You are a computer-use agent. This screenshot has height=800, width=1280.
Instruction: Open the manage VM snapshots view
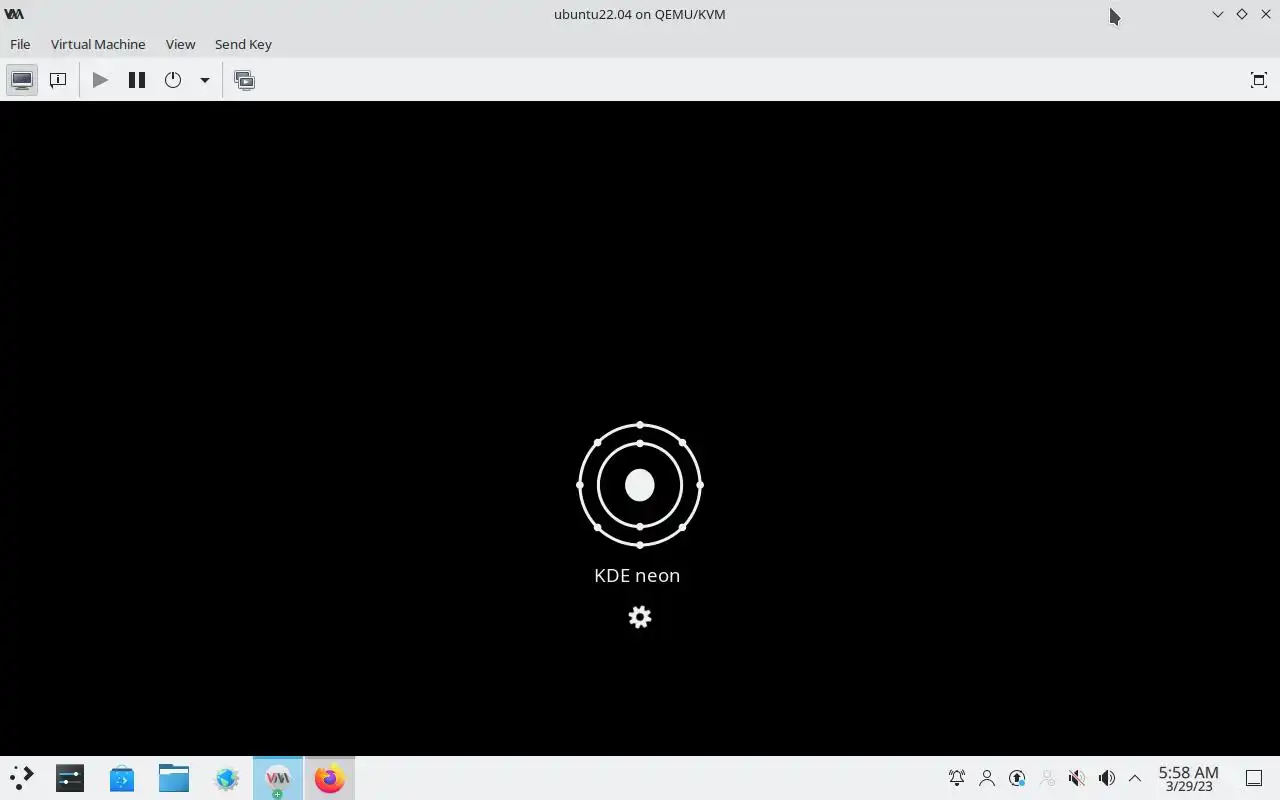(x=244, y=80)
